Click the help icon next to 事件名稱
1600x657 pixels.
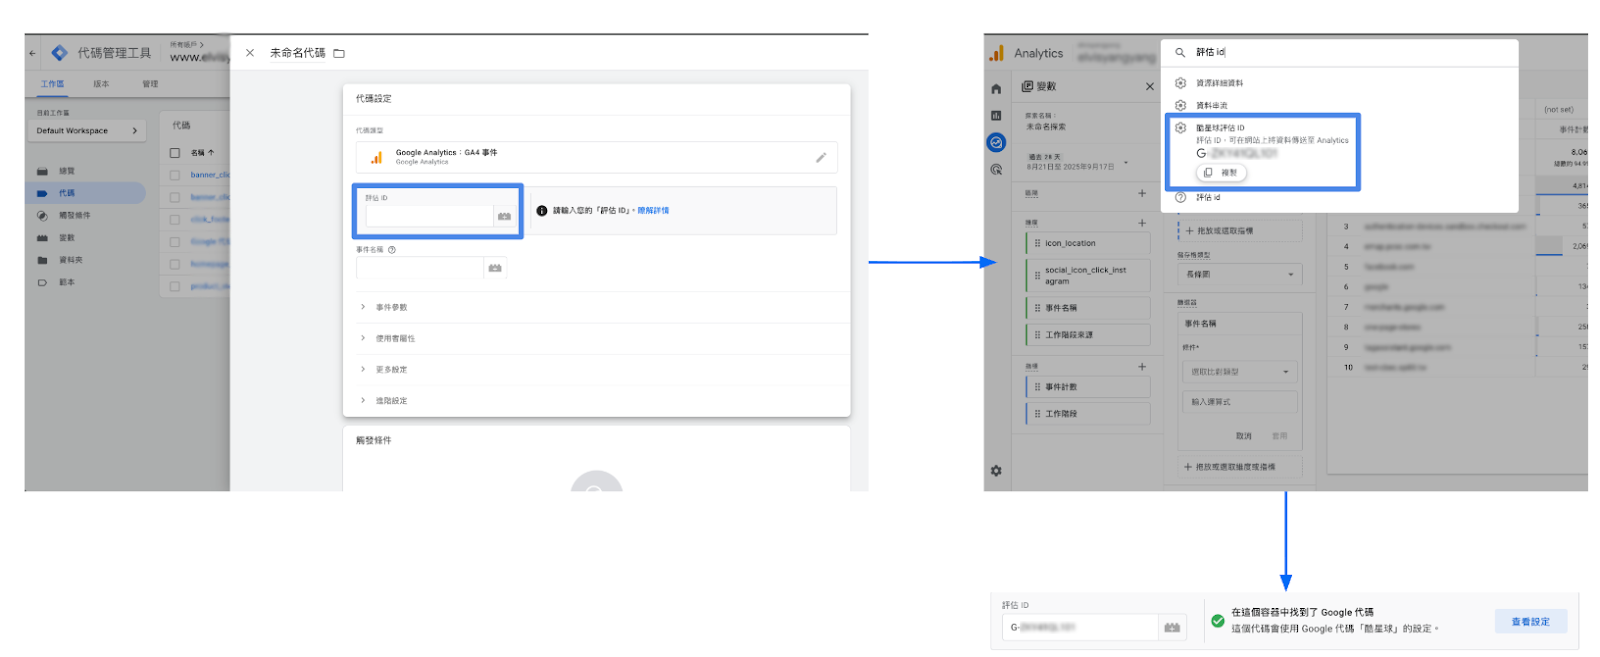[x=392, y=250]
